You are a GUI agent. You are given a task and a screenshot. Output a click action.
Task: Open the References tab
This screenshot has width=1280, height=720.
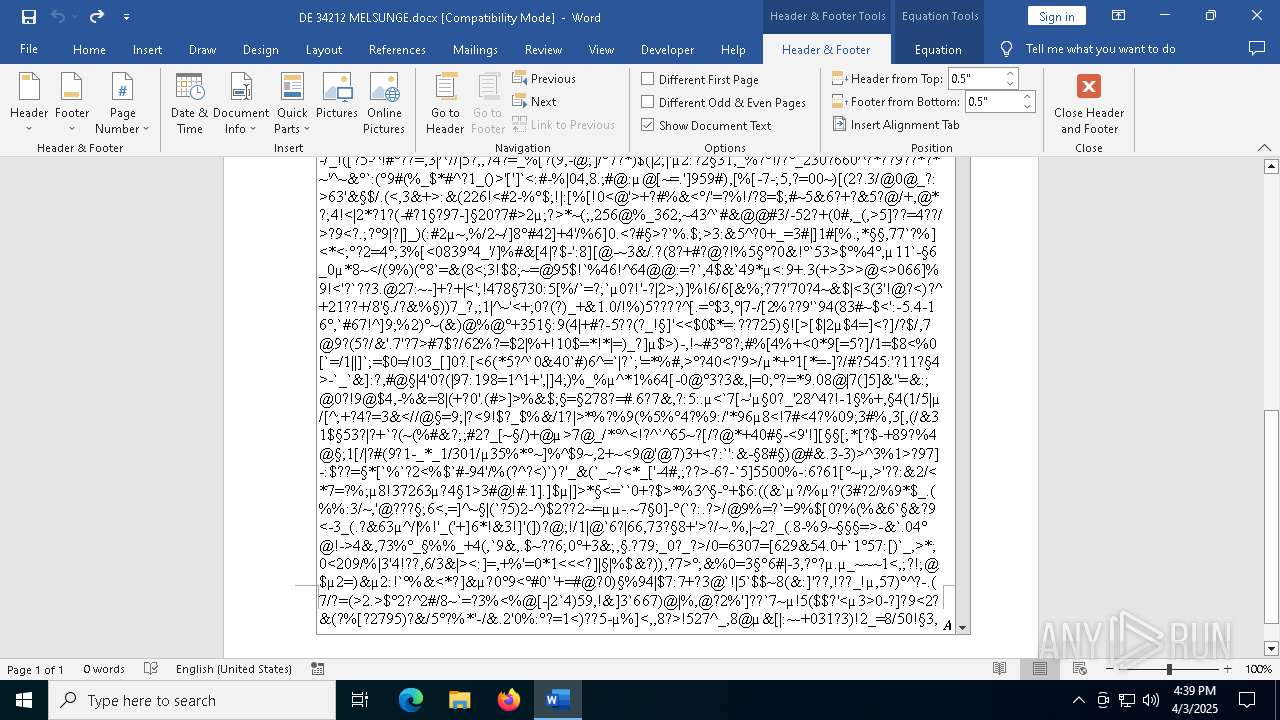[397, 49]
